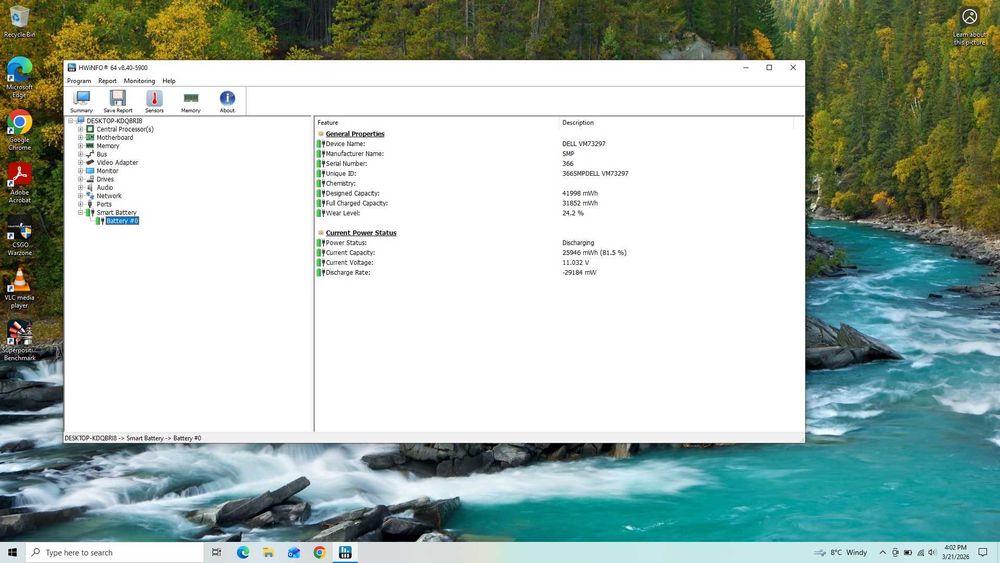Click the battery tray icon
The image size is (1000, 563).
pyautogui.click(x=908, y=552)
